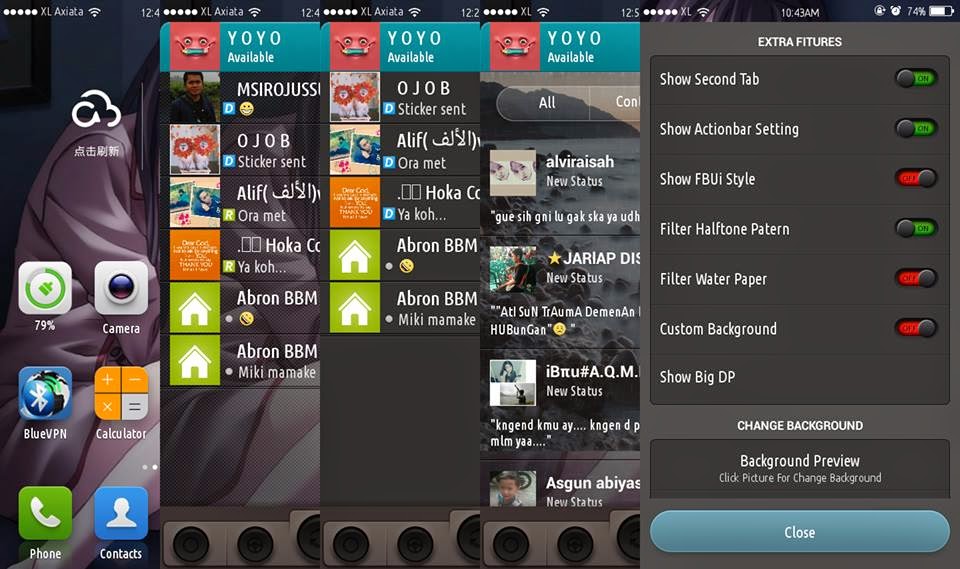
Task: Tap the cloud refresh icon
Action: [x=96, y=110]
